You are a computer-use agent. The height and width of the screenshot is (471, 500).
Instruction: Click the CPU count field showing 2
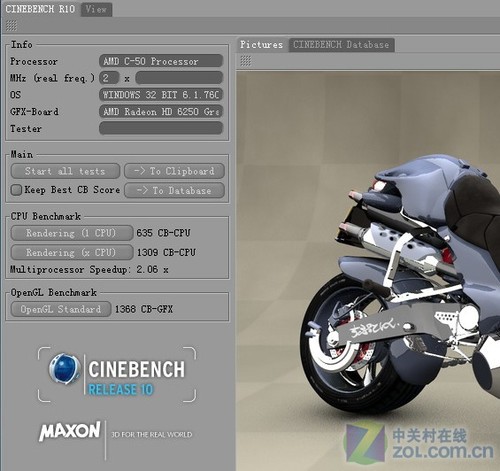pyautogui.click(x=109, y=78)
